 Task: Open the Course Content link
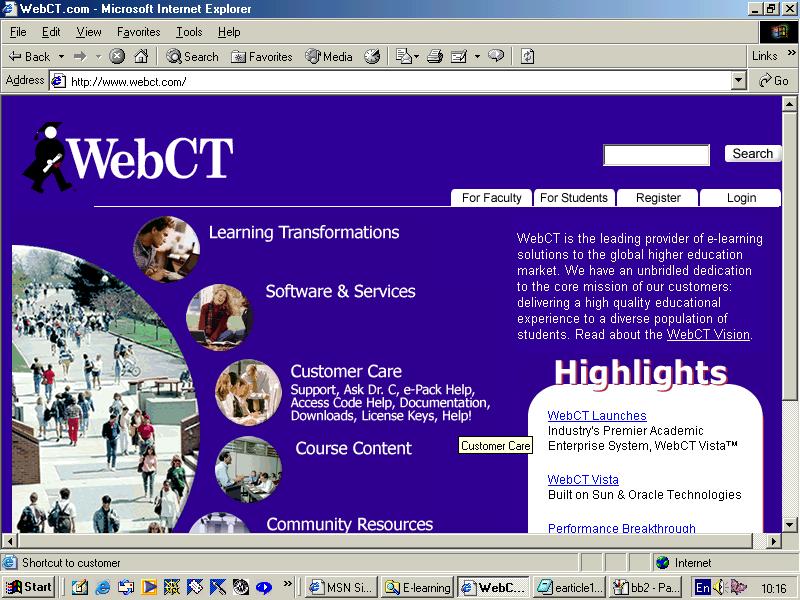354,448
